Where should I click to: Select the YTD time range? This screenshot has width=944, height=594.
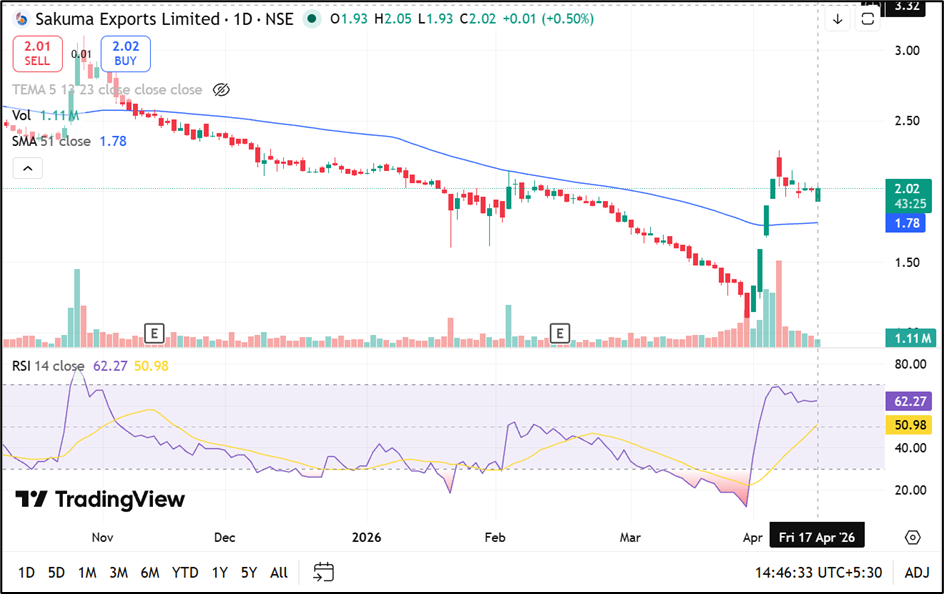185,572
